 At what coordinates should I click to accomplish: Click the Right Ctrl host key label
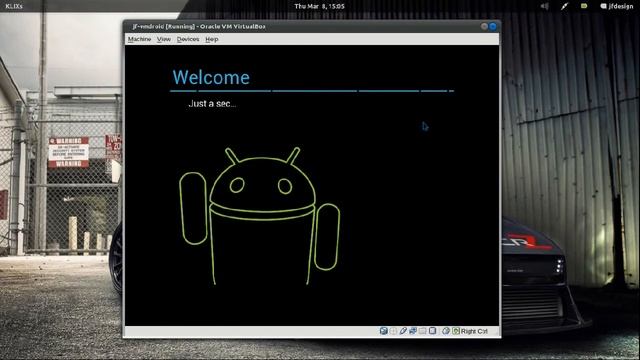[474, 331]
